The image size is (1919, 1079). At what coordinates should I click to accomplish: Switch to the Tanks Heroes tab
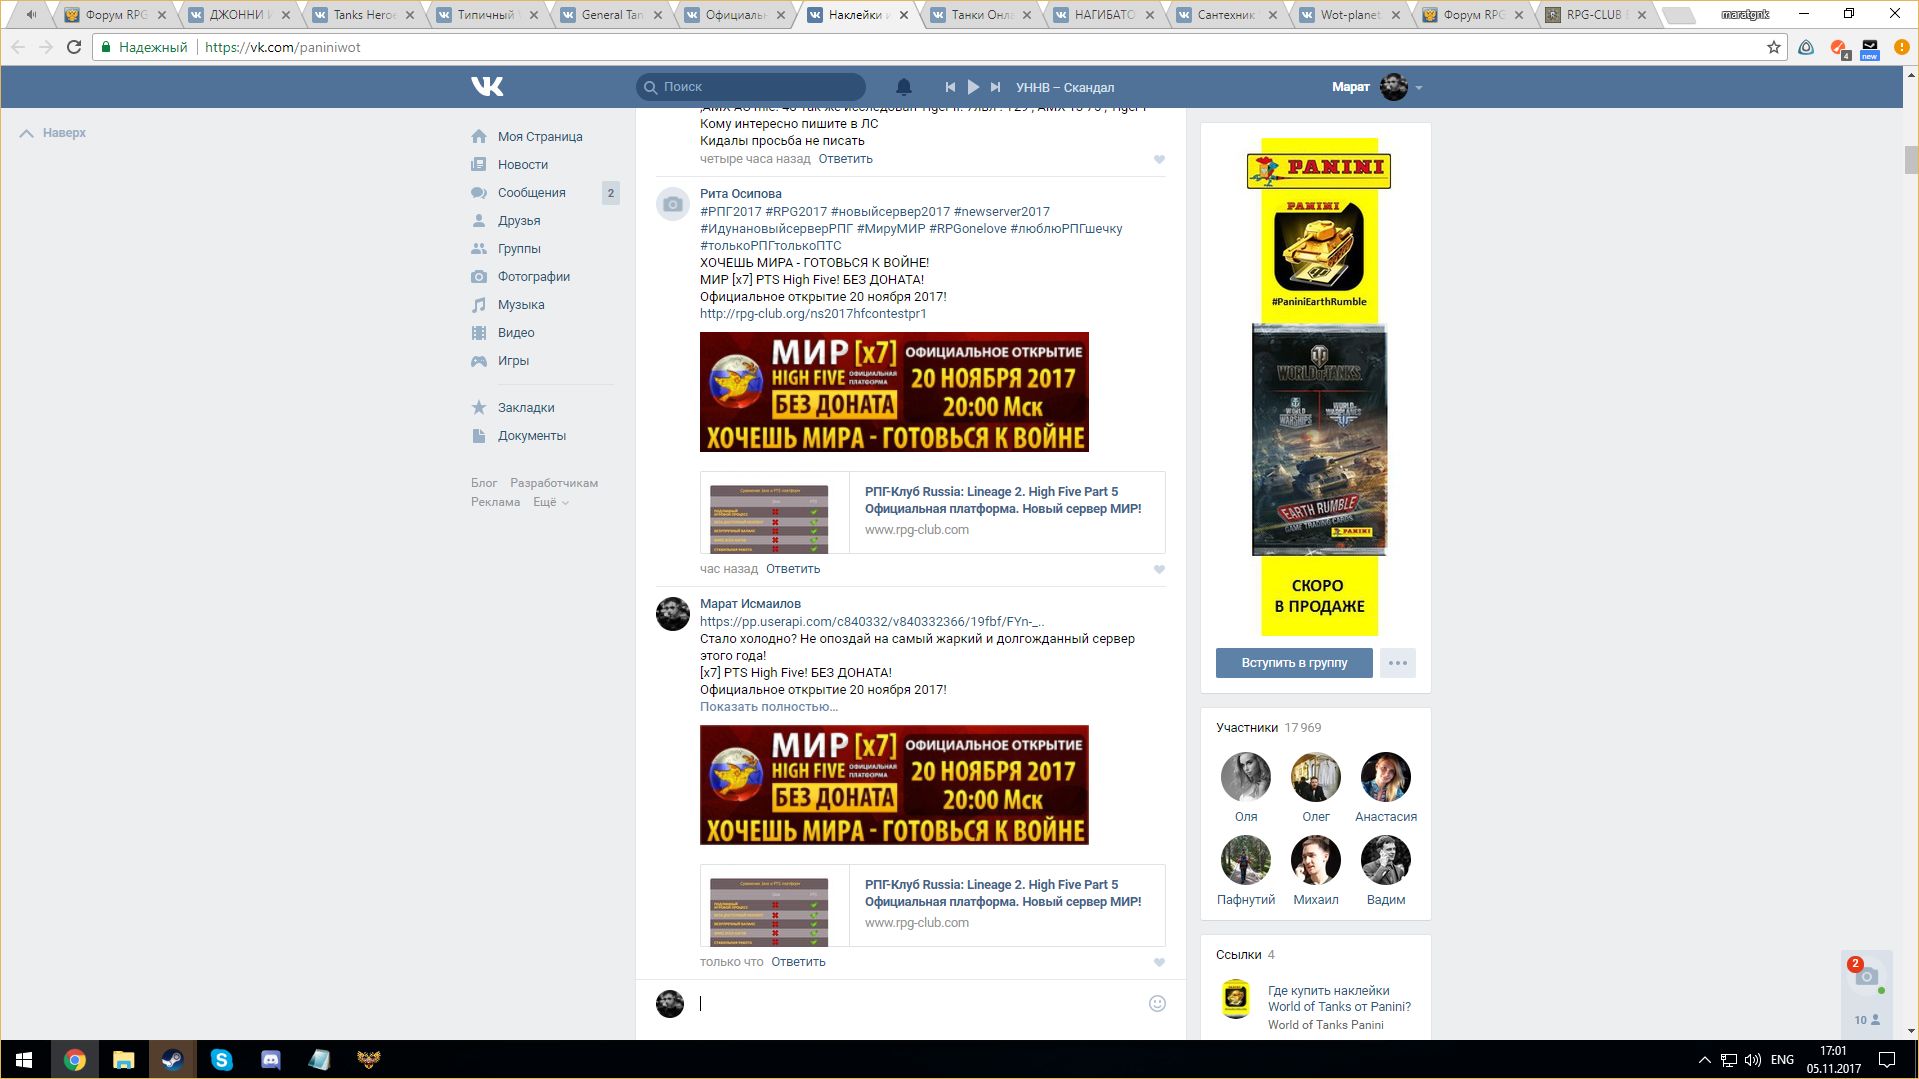click(x=364, y=15)
